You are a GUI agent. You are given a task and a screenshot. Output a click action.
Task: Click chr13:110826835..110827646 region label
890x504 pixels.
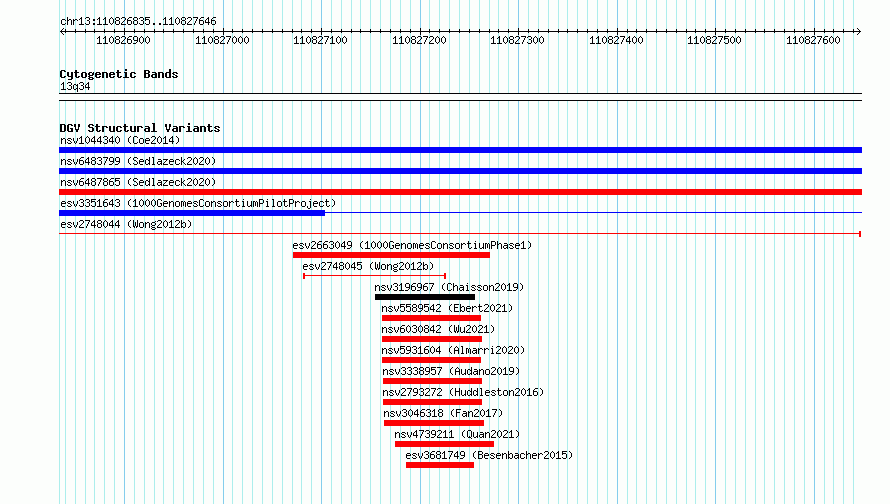138,22
